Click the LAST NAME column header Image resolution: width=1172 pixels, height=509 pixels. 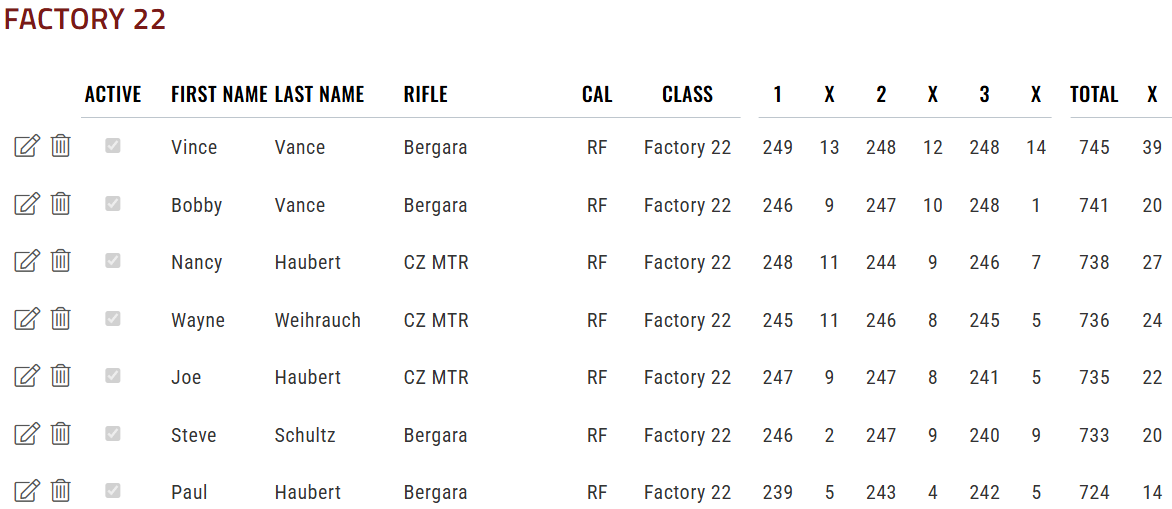(x=319, y=94)
